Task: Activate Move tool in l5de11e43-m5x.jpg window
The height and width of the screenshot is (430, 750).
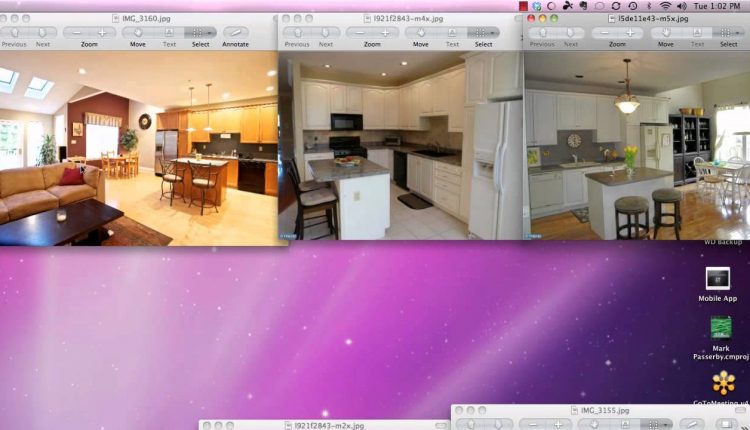Action: point(666,33)
